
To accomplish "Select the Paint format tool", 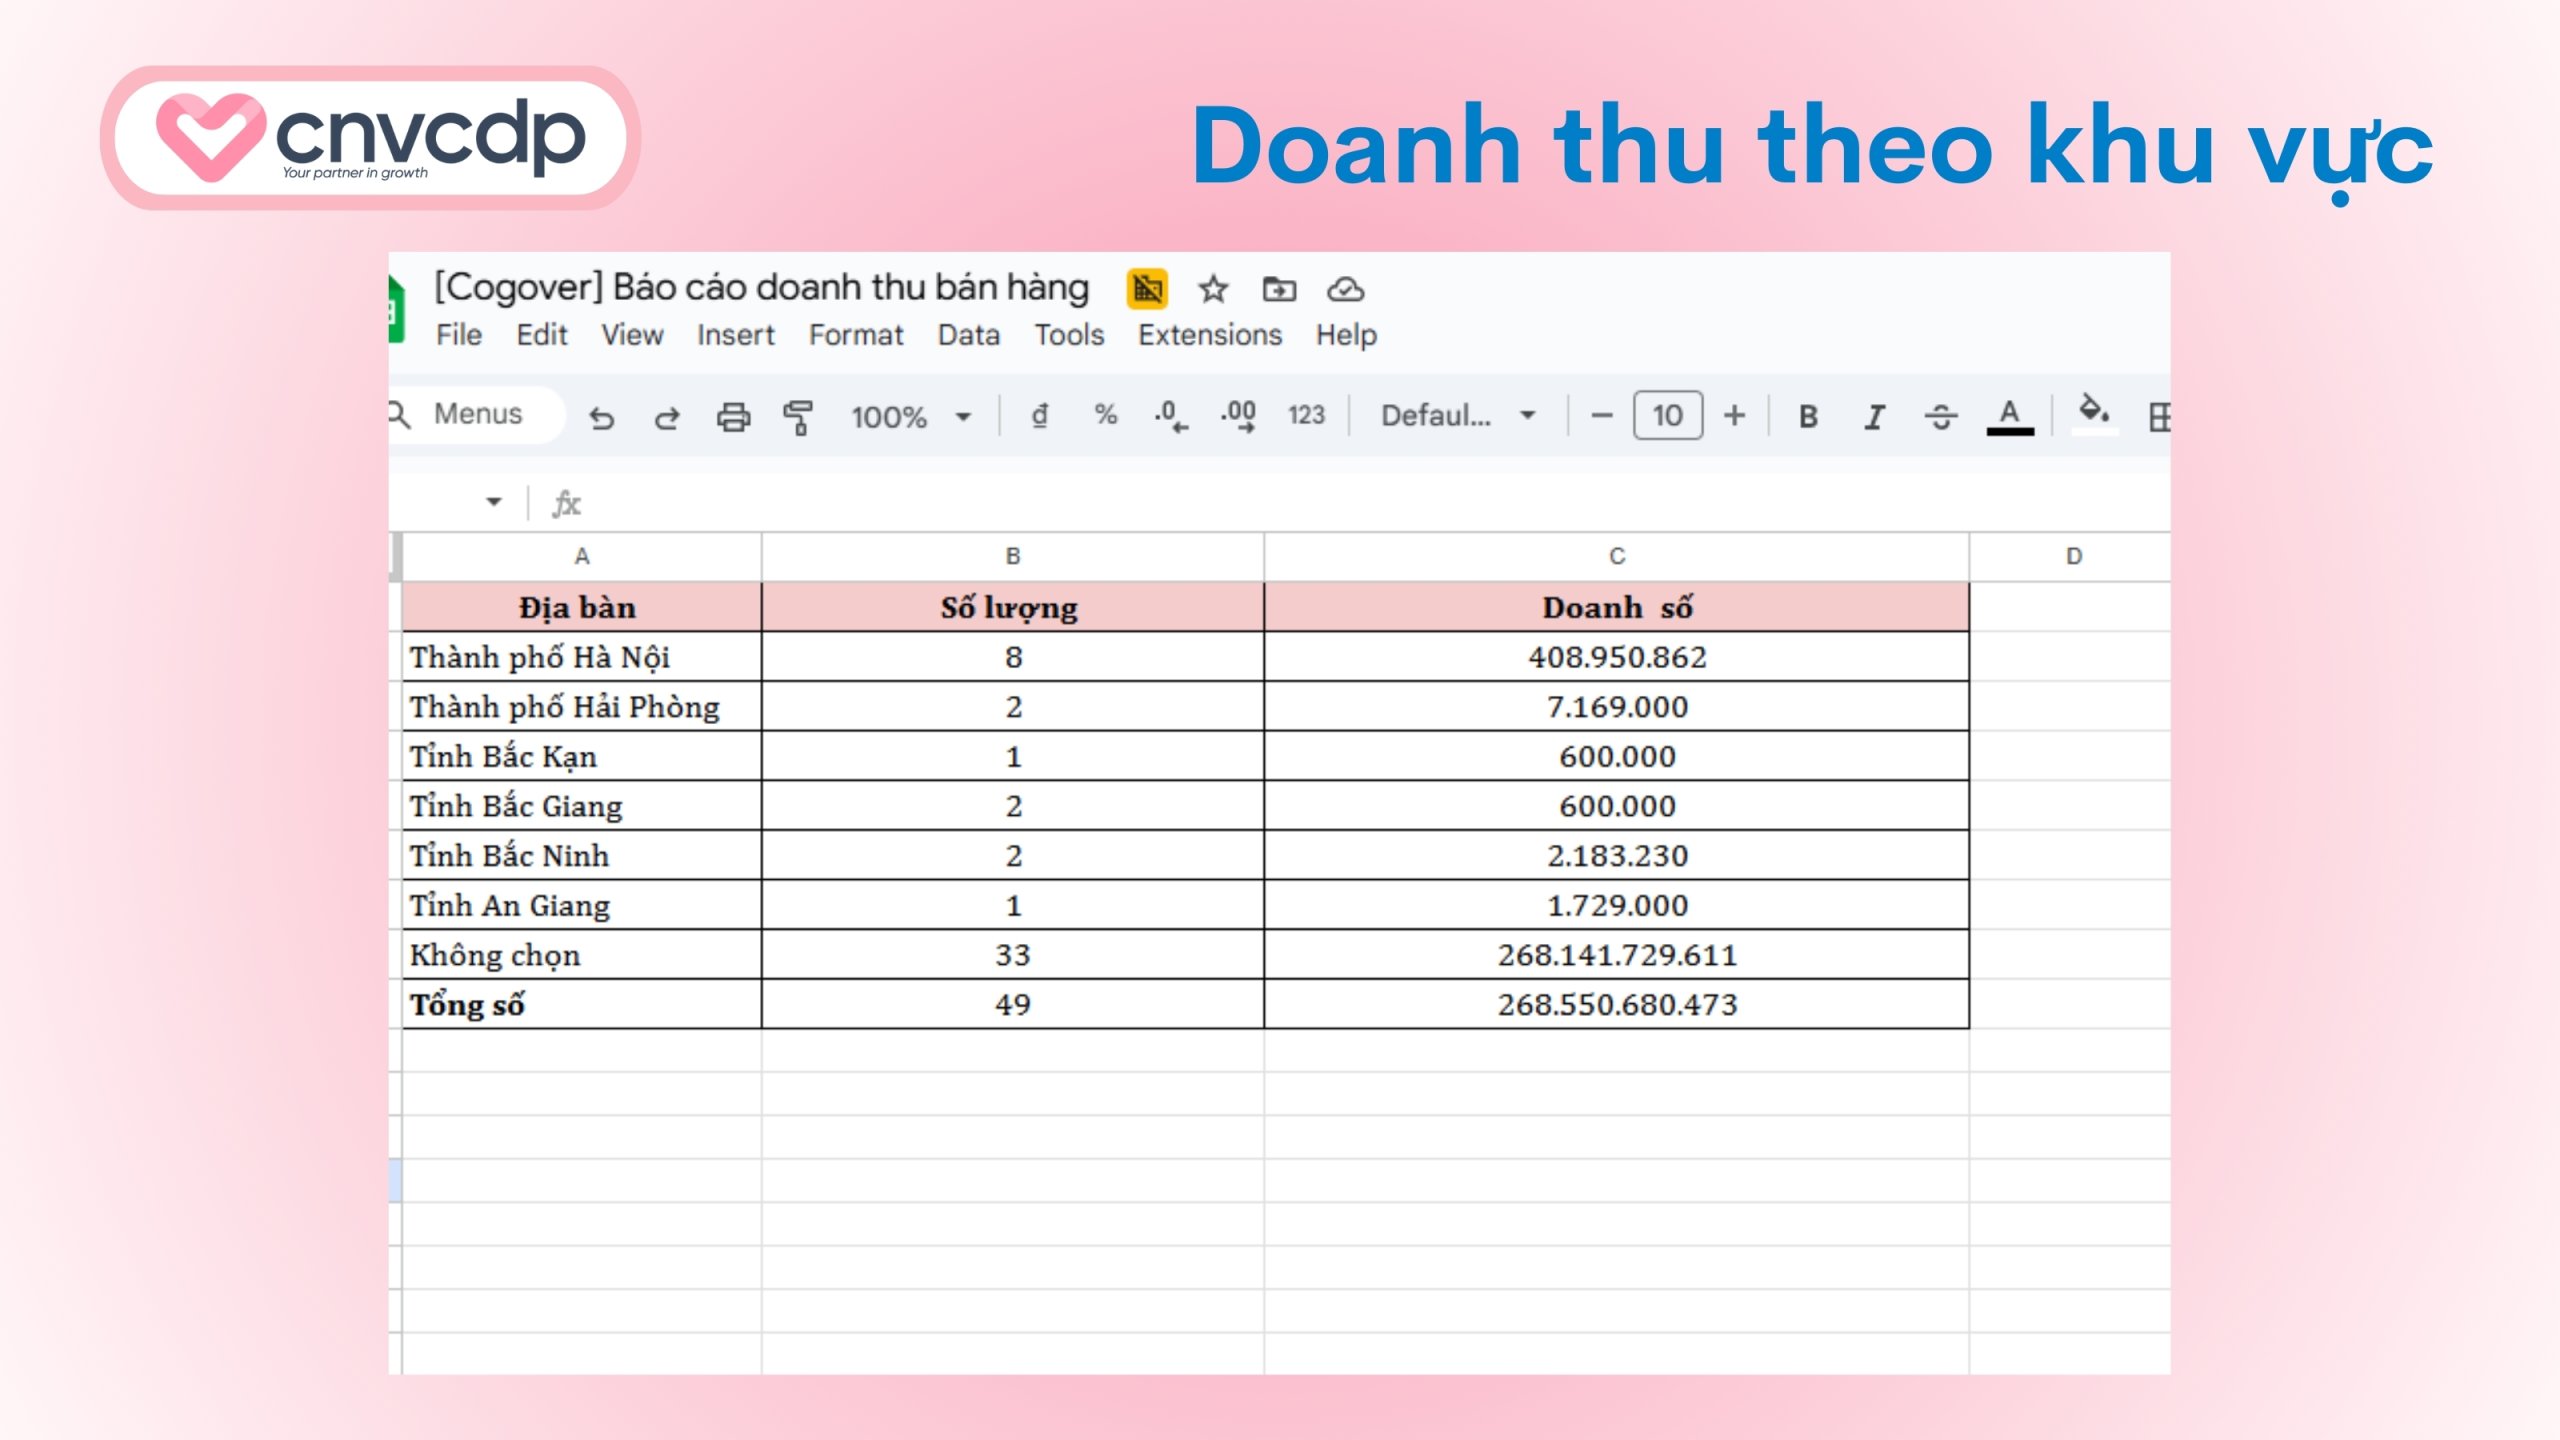I will pyautogui.click(x=798, y=416).
